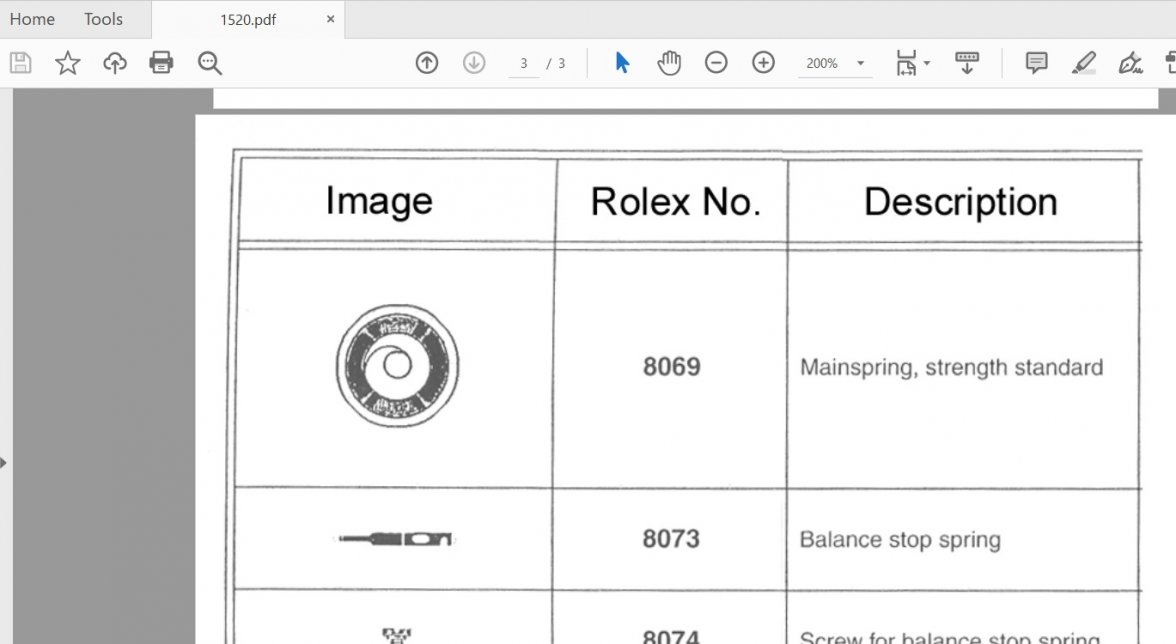This screenshot has height=644, width=1176.
Task: Click the 'Image' column header
Action: (x=379, y=201)
